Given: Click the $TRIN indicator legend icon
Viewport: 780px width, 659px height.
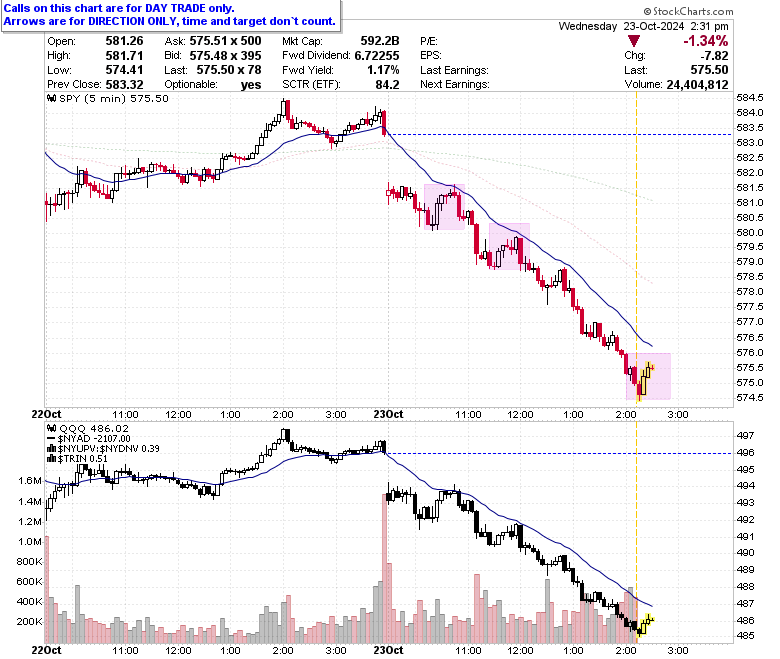Looking at the screenshot, I should pyautogui.click(x=52, y=459).
